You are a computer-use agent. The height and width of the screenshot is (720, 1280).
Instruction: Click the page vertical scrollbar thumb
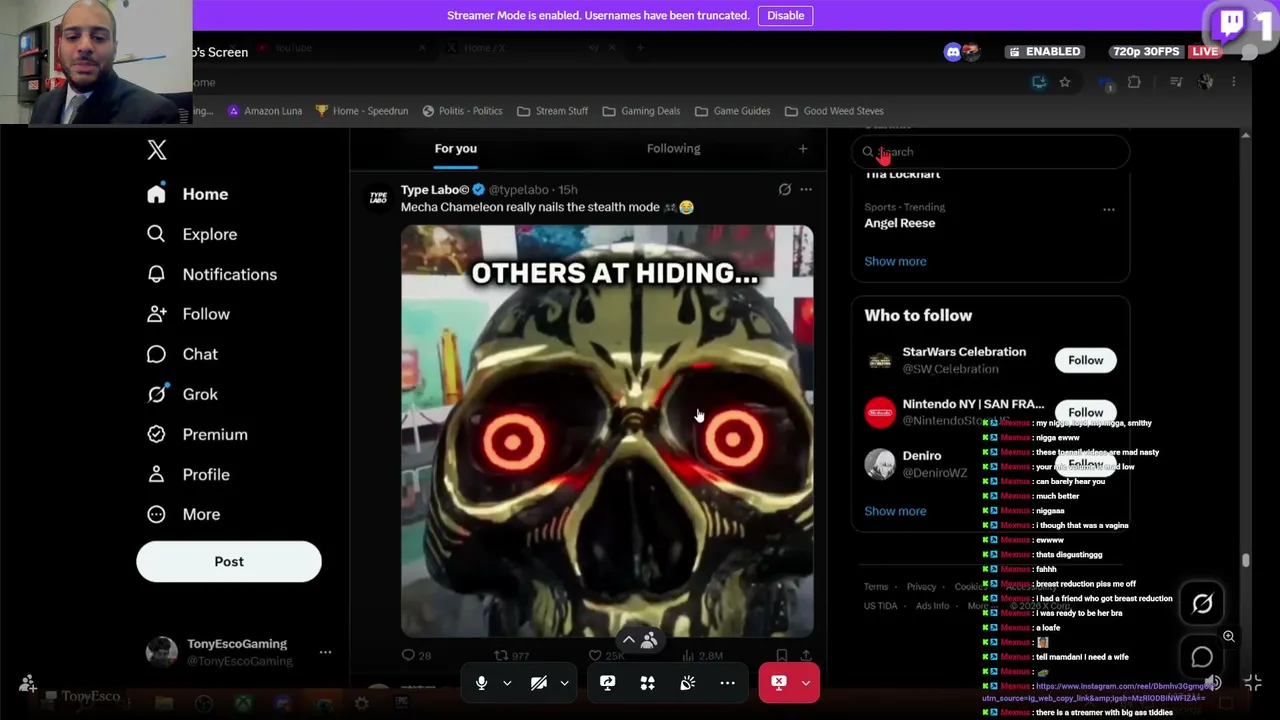pos(1245,561)
